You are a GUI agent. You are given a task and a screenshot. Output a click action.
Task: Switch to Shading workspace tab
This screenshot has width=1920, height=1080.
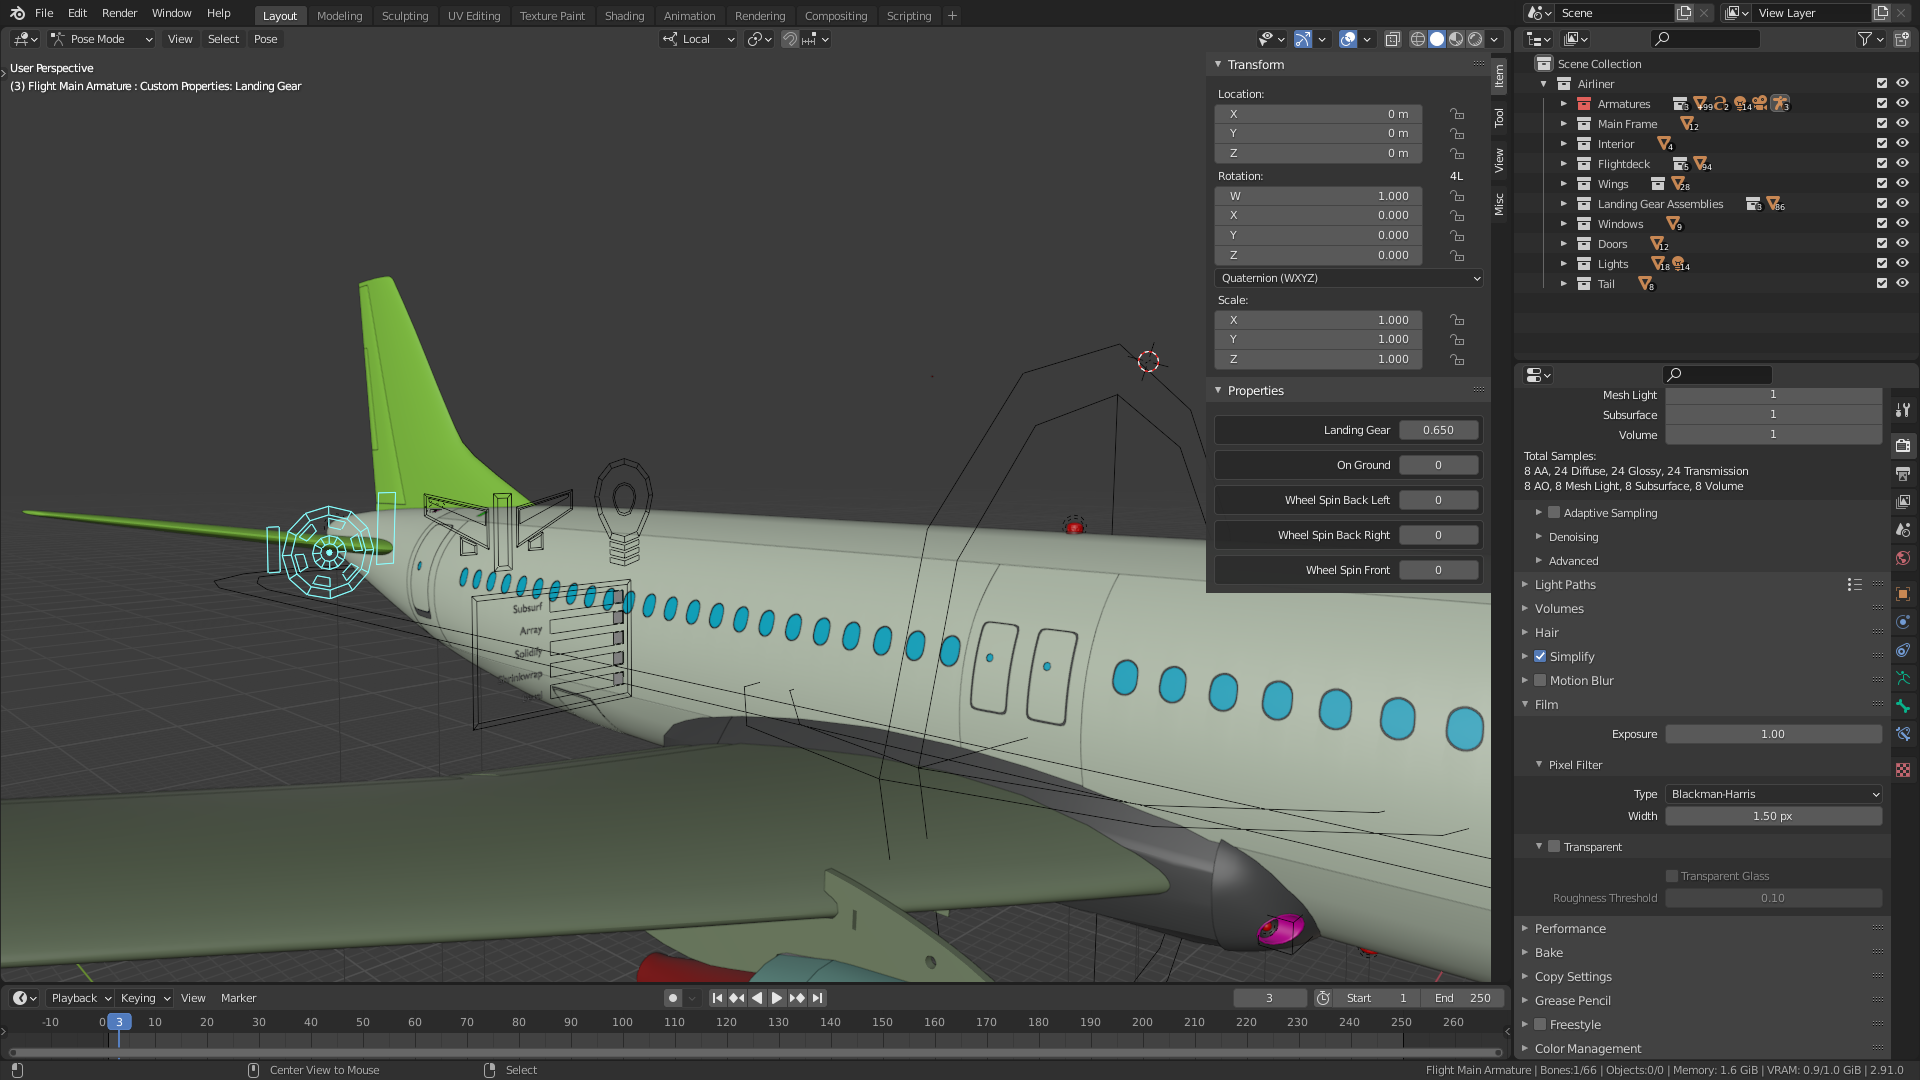[x=624, y=15]
